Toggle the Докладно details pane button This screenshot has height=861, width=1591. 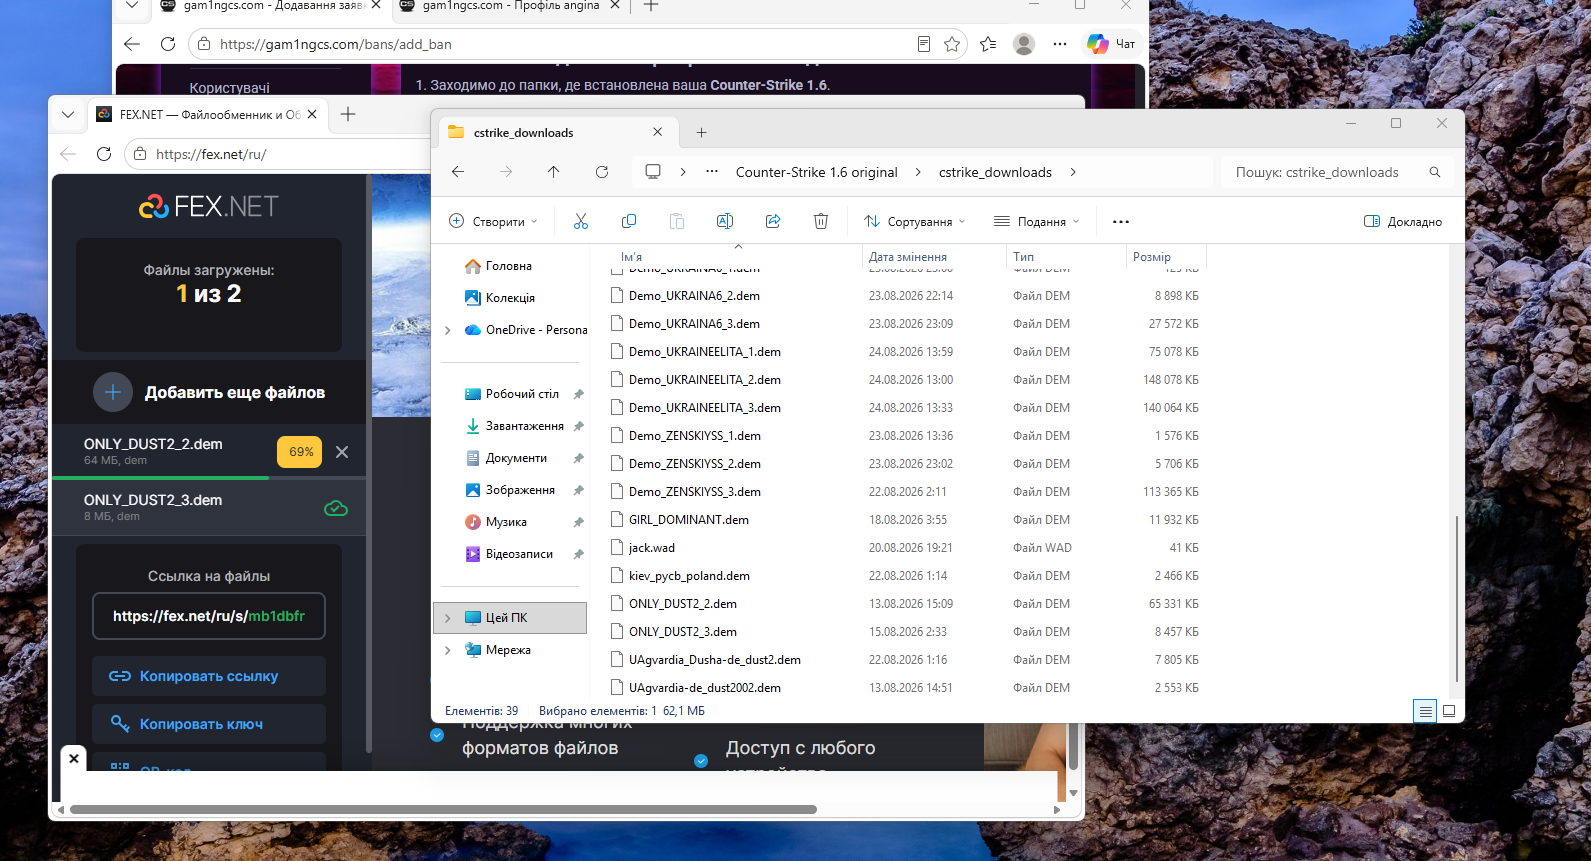pos(1403,221)
